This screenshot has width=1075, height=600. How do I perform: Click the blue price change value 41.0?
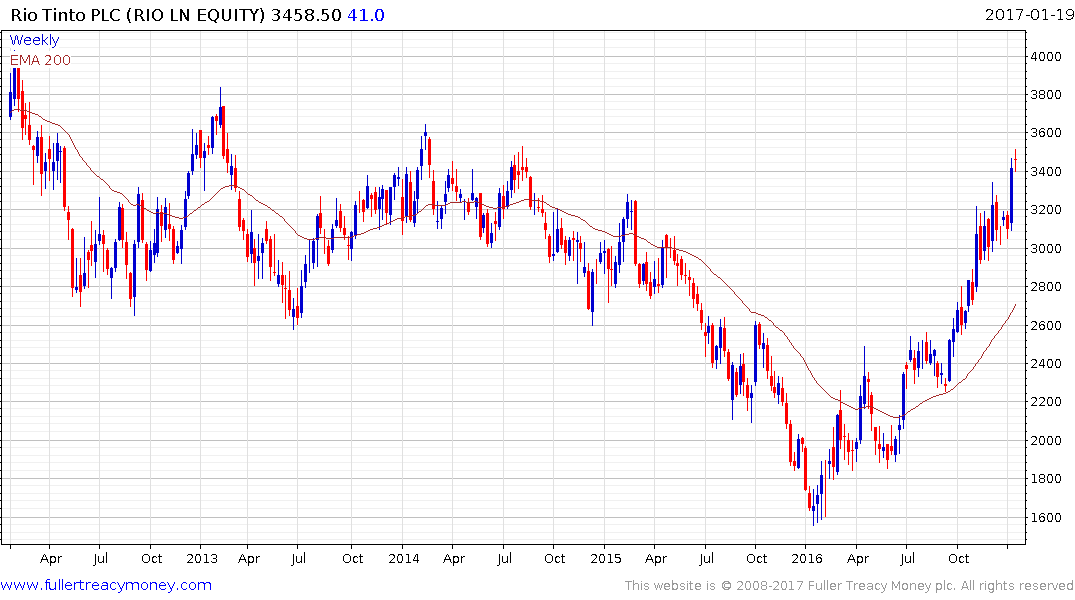tap(366, 15)
